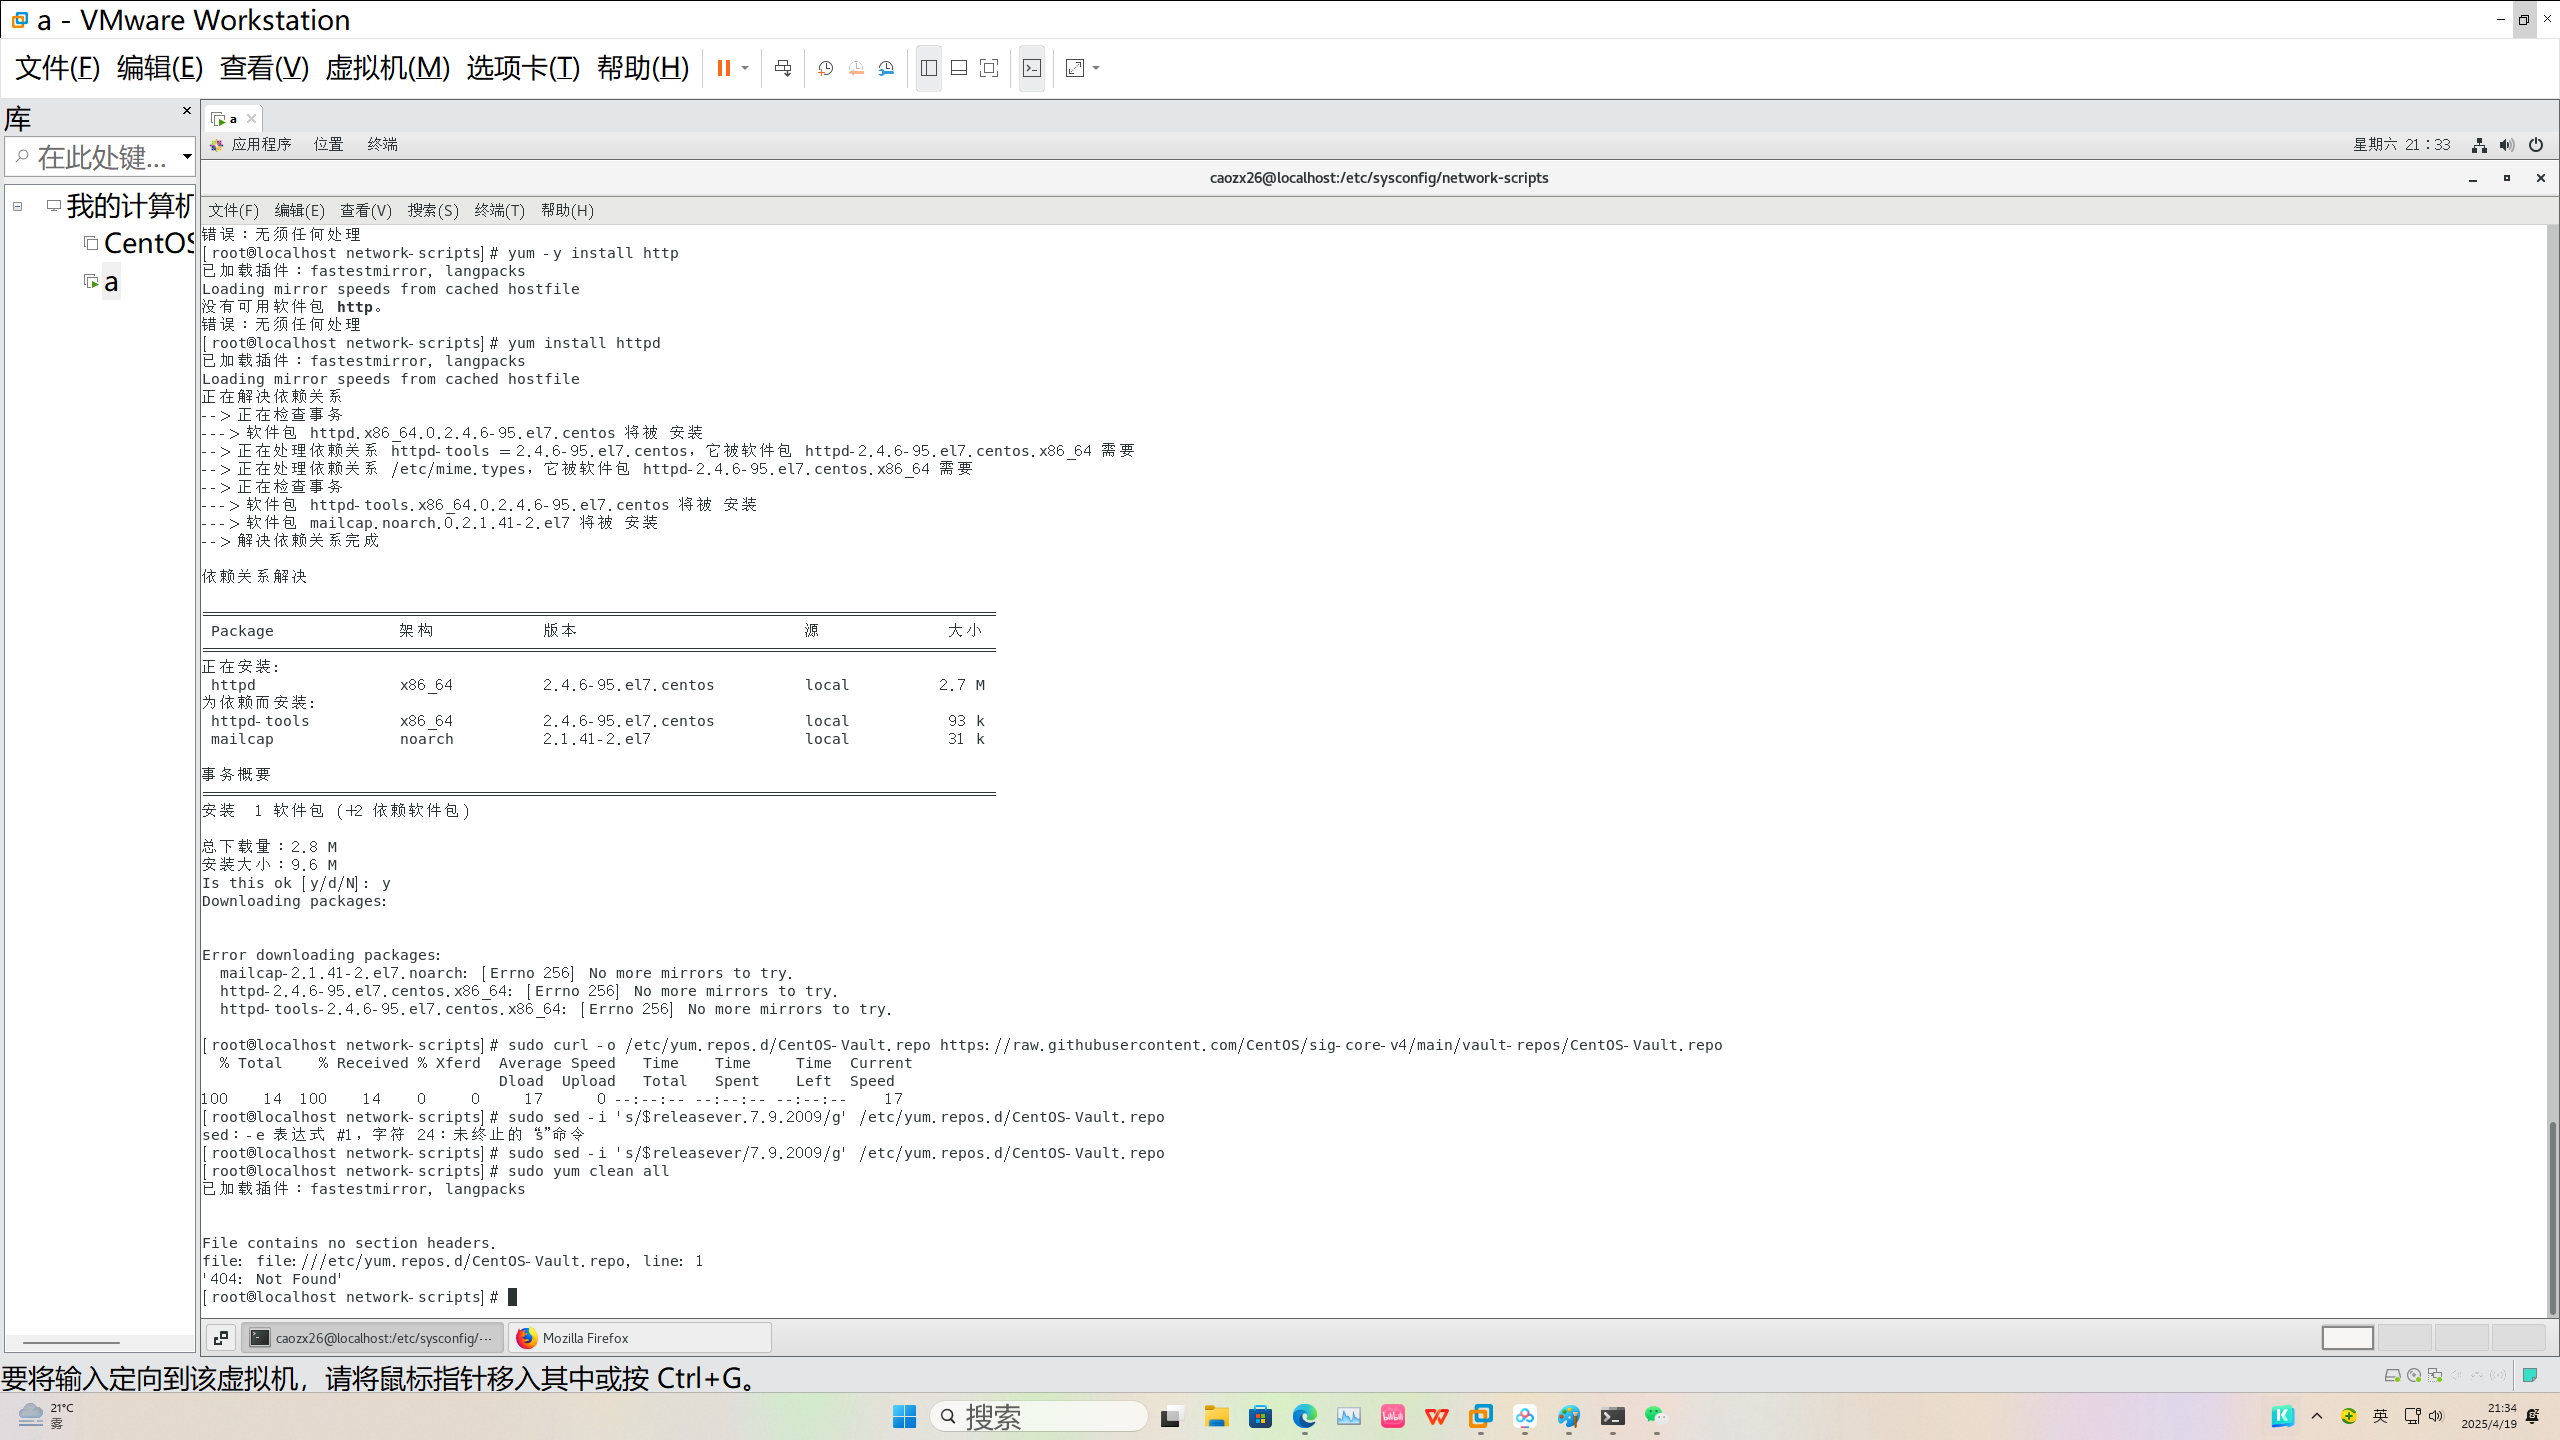Viewport: 2560px width, 1440px height.
Task: Click the terminal vertical scrollbar thumb
Action: tap(2551, 1216)
